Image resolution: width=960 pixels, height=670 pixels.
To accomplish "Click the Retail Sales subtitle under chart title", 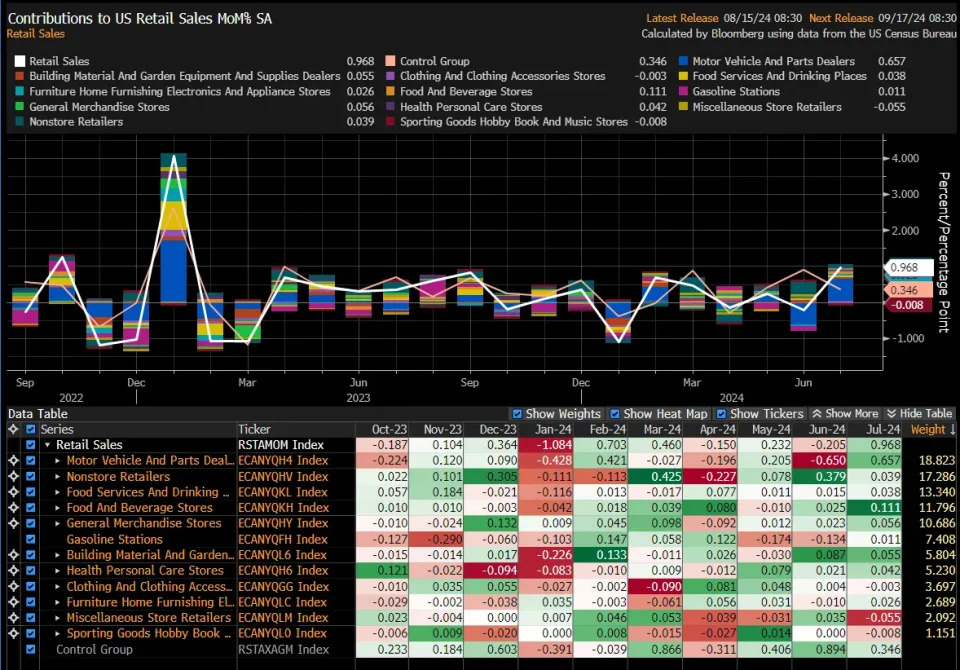I will (x=36, y=34).
